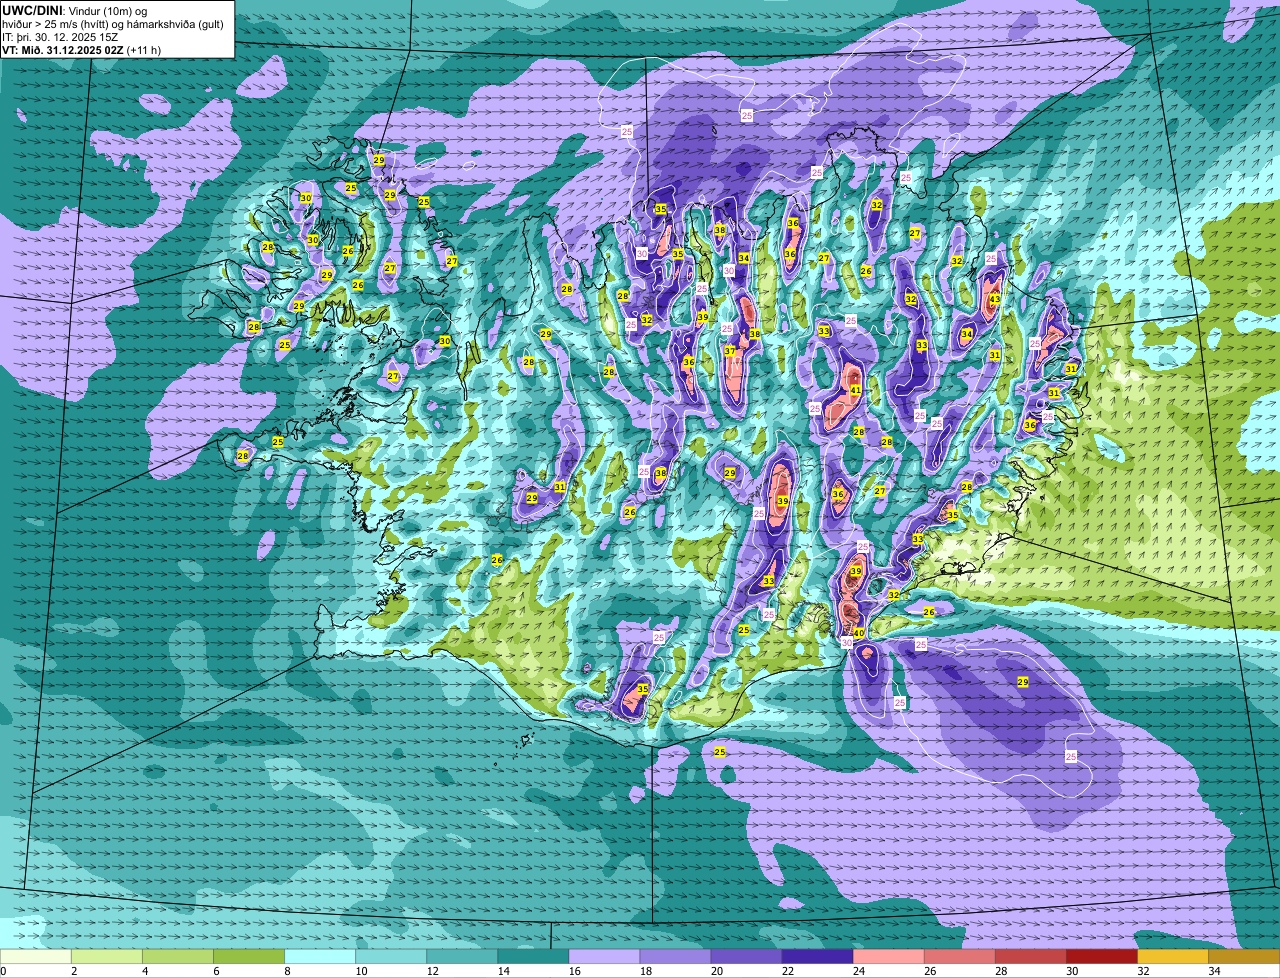The width and height of the screenshot is (1280, 978).
Task: Click the 30–32 m/s dark red legend swatch
Action: tap(1101, 957)
